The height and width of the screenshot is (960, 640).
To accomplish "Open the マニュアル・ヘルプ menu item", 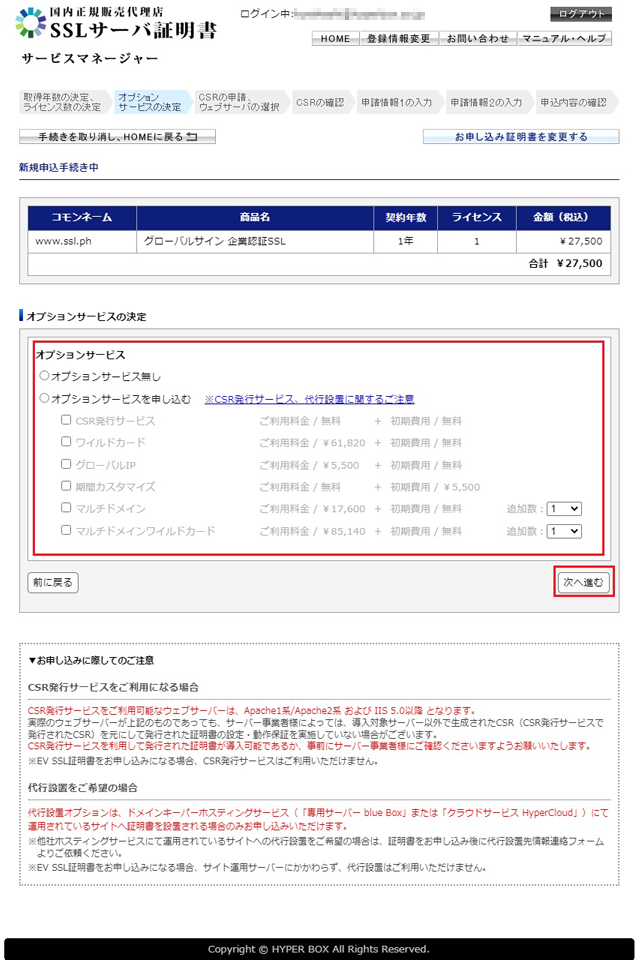I will point(563,39).
